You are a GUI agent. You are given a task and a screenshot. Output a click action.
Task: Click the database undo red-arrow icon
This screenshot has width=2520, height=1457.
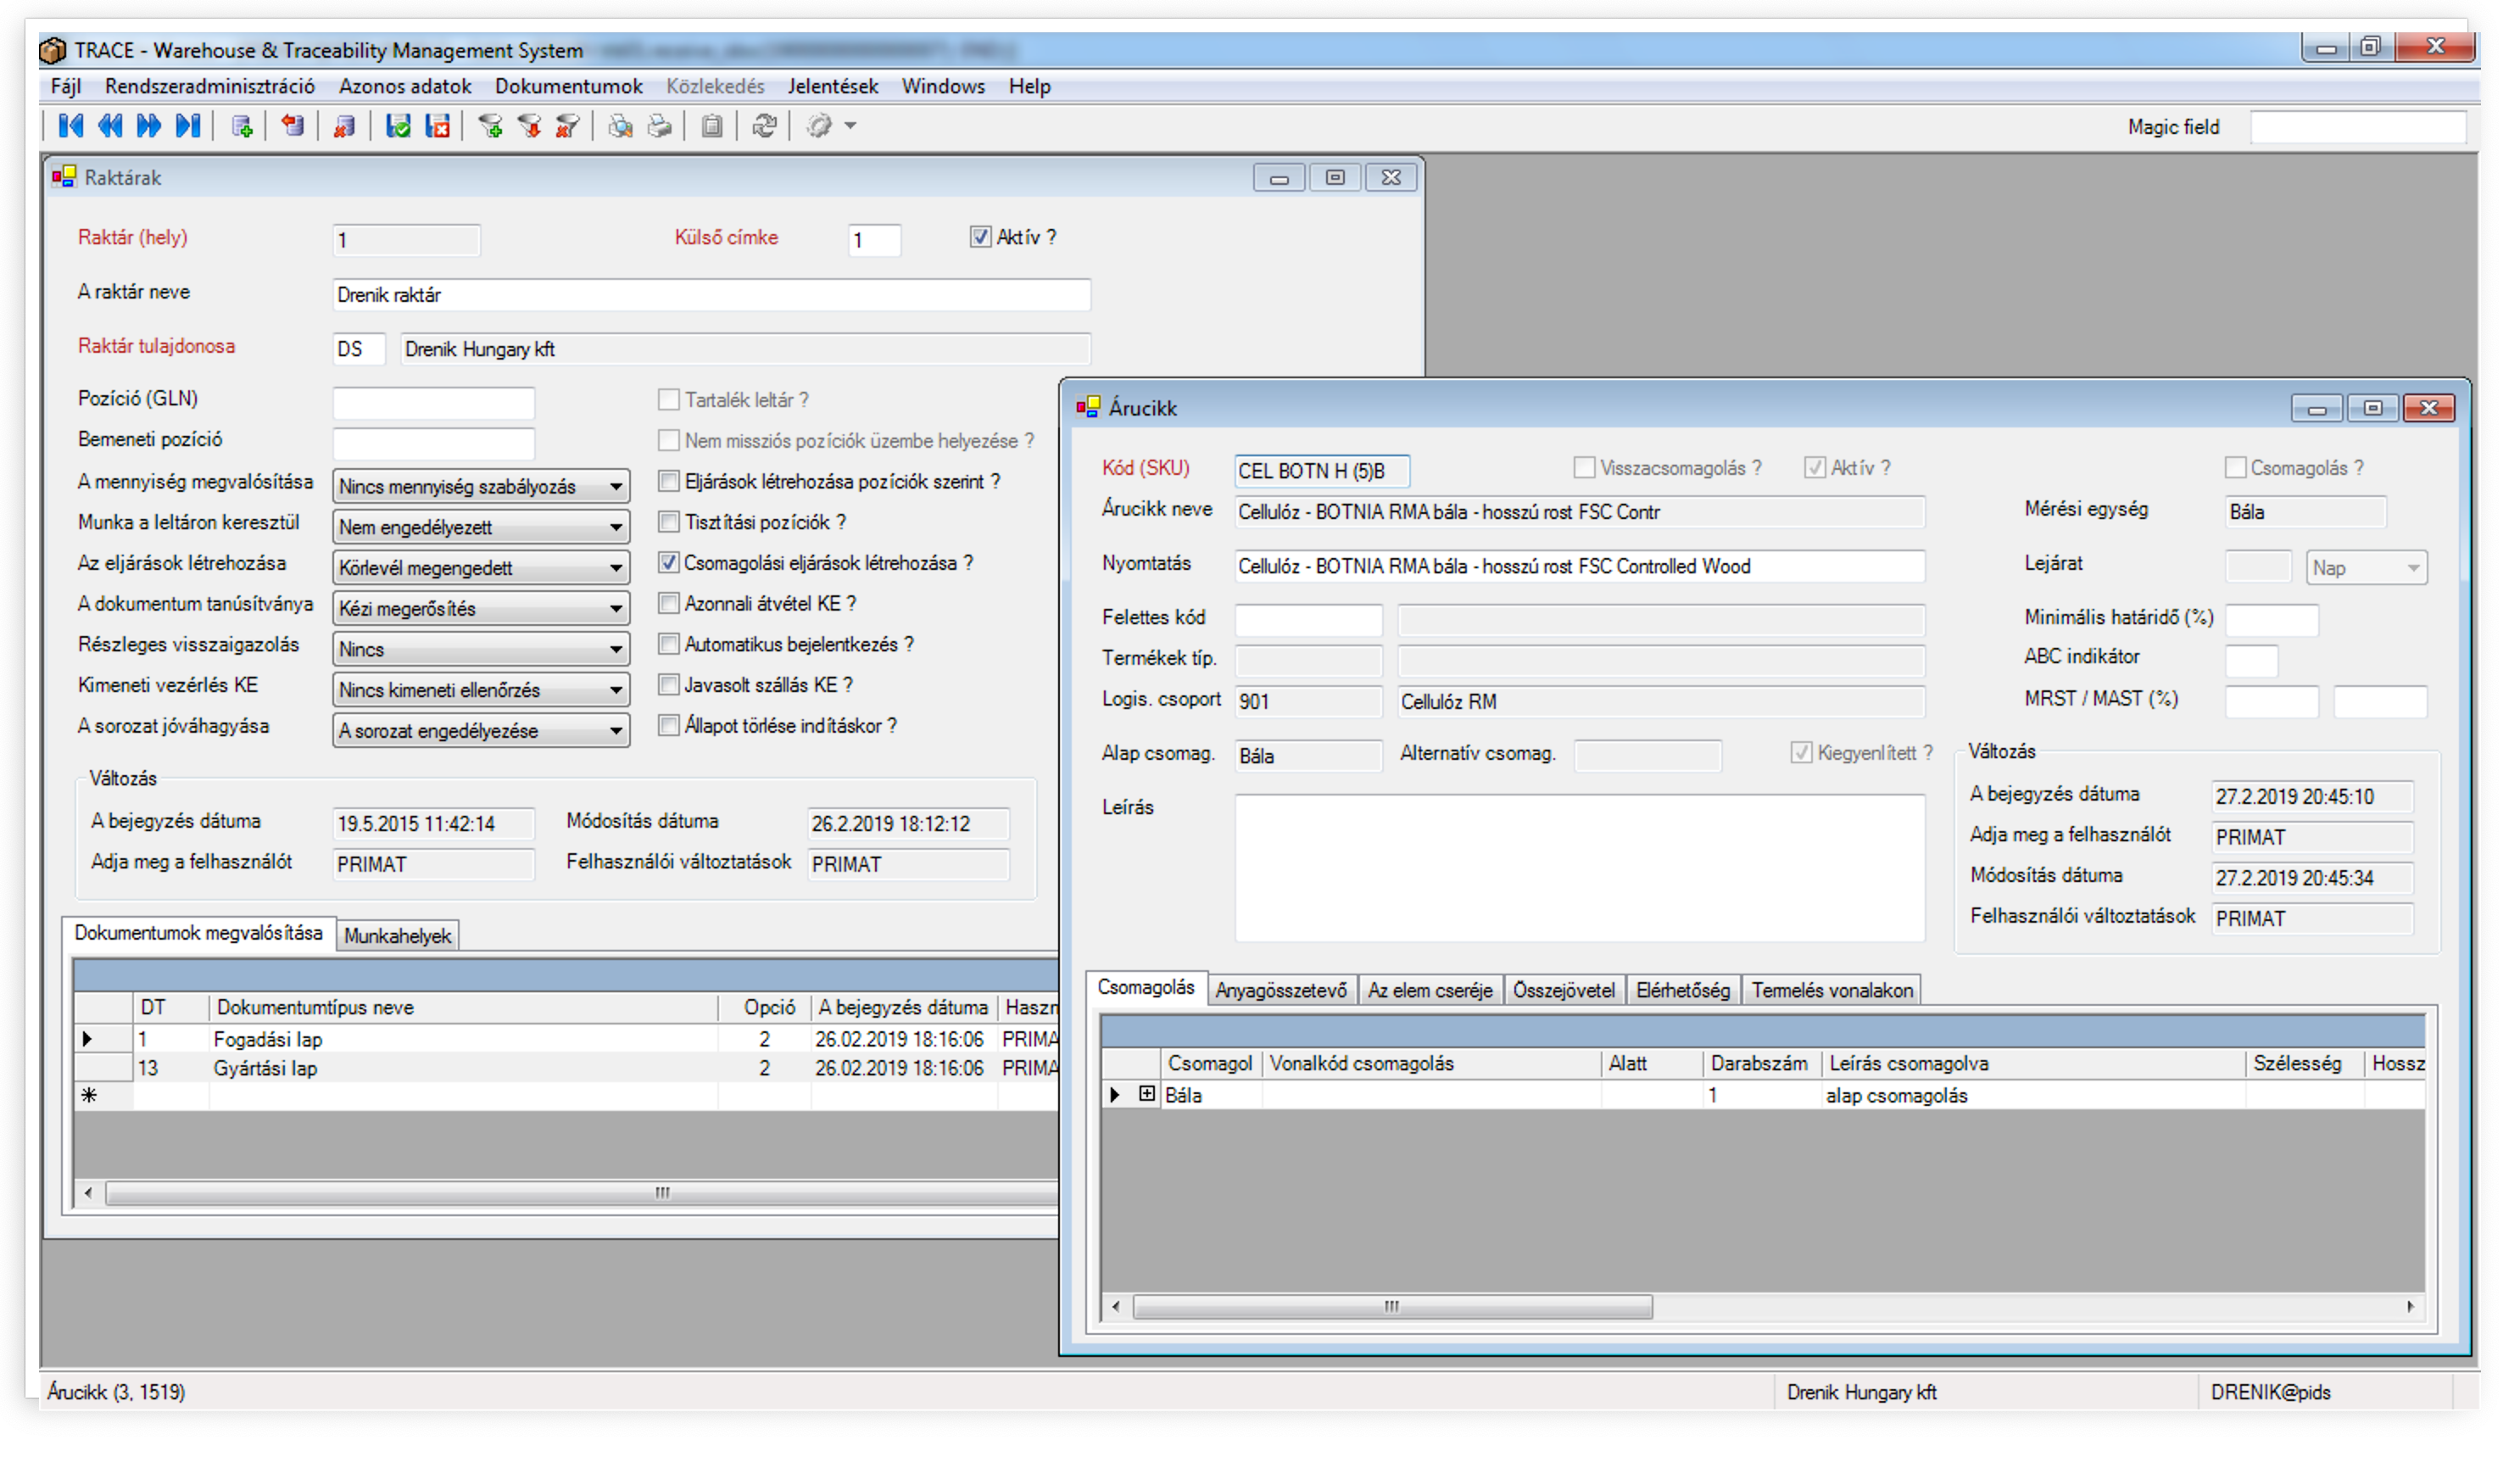tap(293, 126)
